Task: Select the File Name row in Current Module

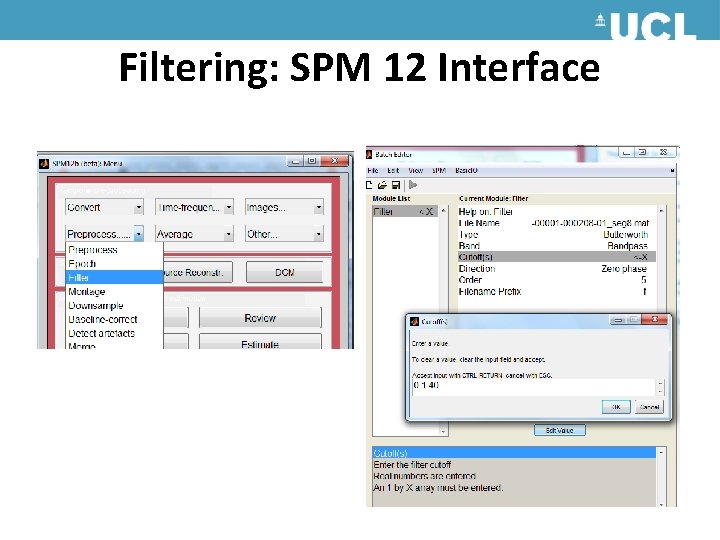Action: pos(557,223)
